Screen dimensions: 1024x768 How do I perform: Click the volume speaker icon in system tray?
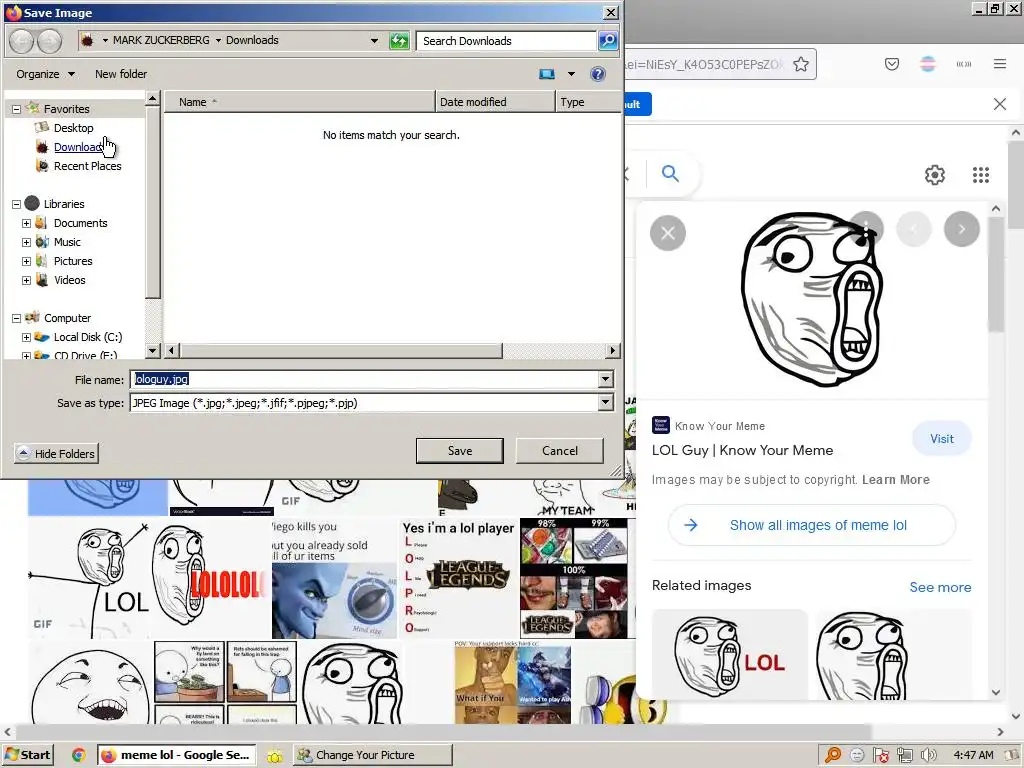tap(928, 755)
